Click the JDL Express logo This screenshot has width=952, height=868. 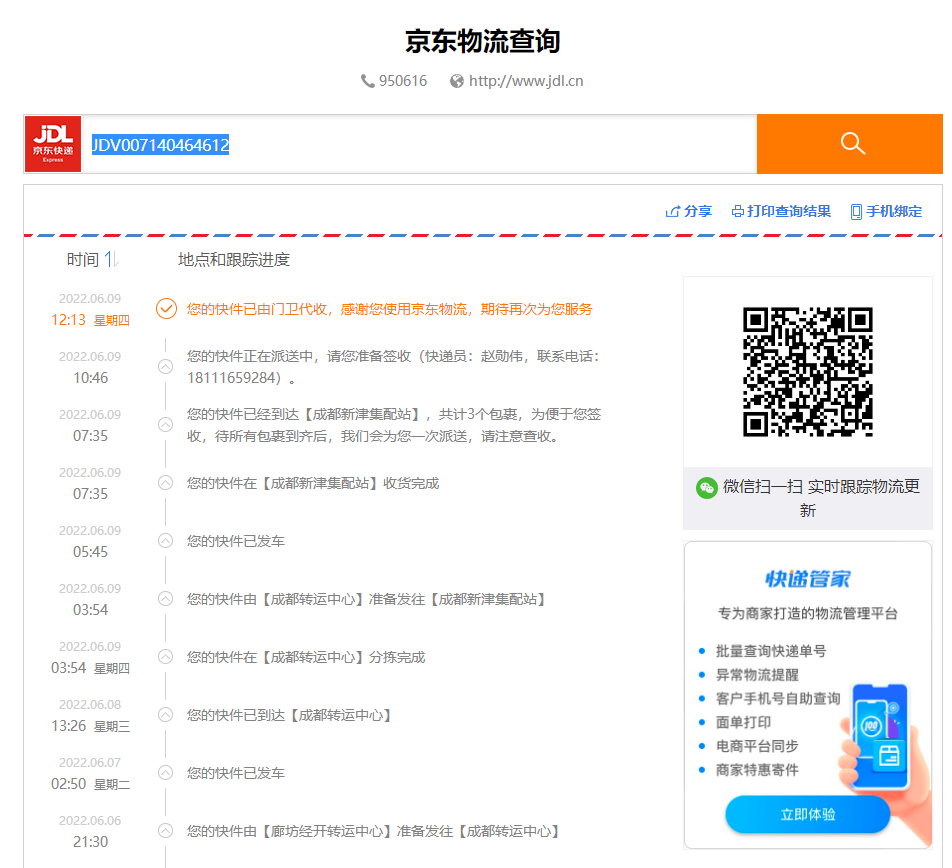(x=53, y=144)
